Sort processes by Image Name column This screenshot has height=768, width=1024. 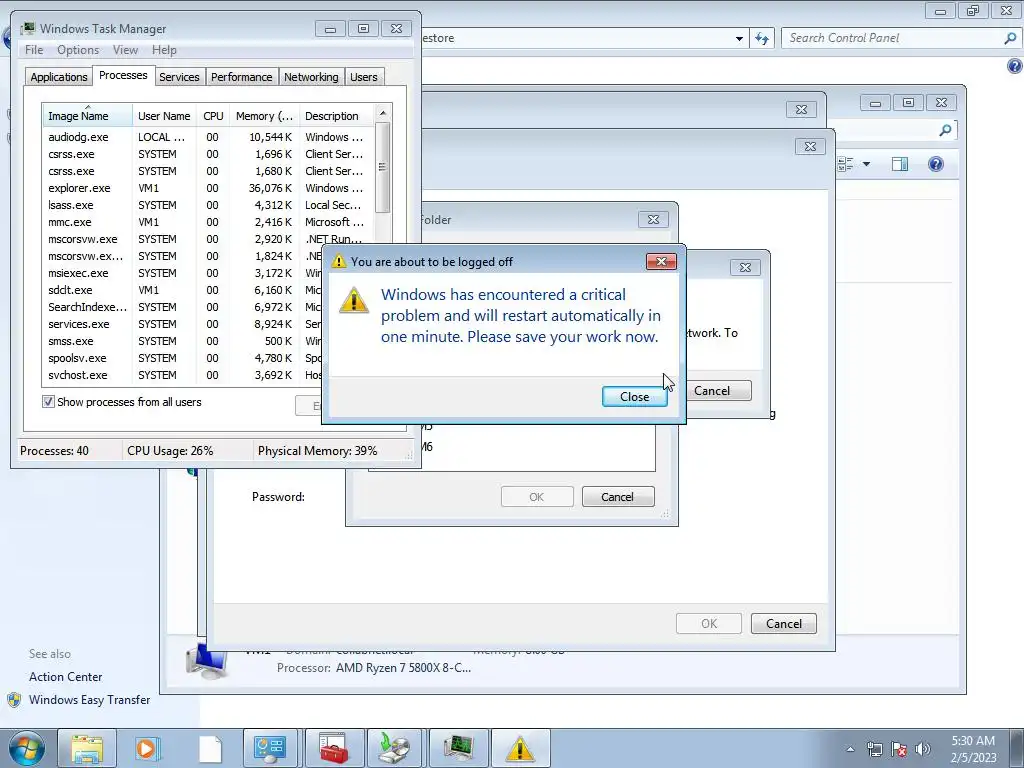pyautogui.click(x=87, y=116)
